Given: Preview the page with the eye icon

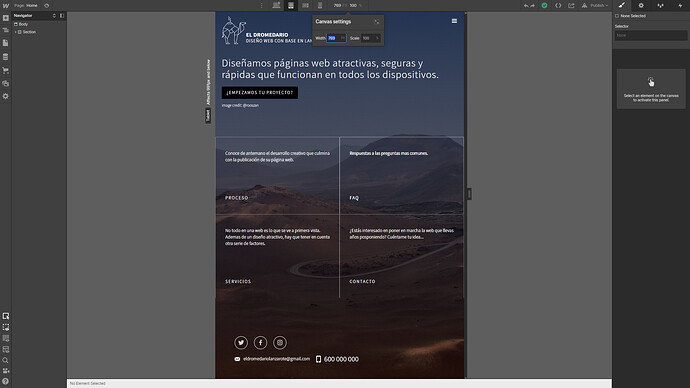Looking at the screenshot, I should (47, 6).
